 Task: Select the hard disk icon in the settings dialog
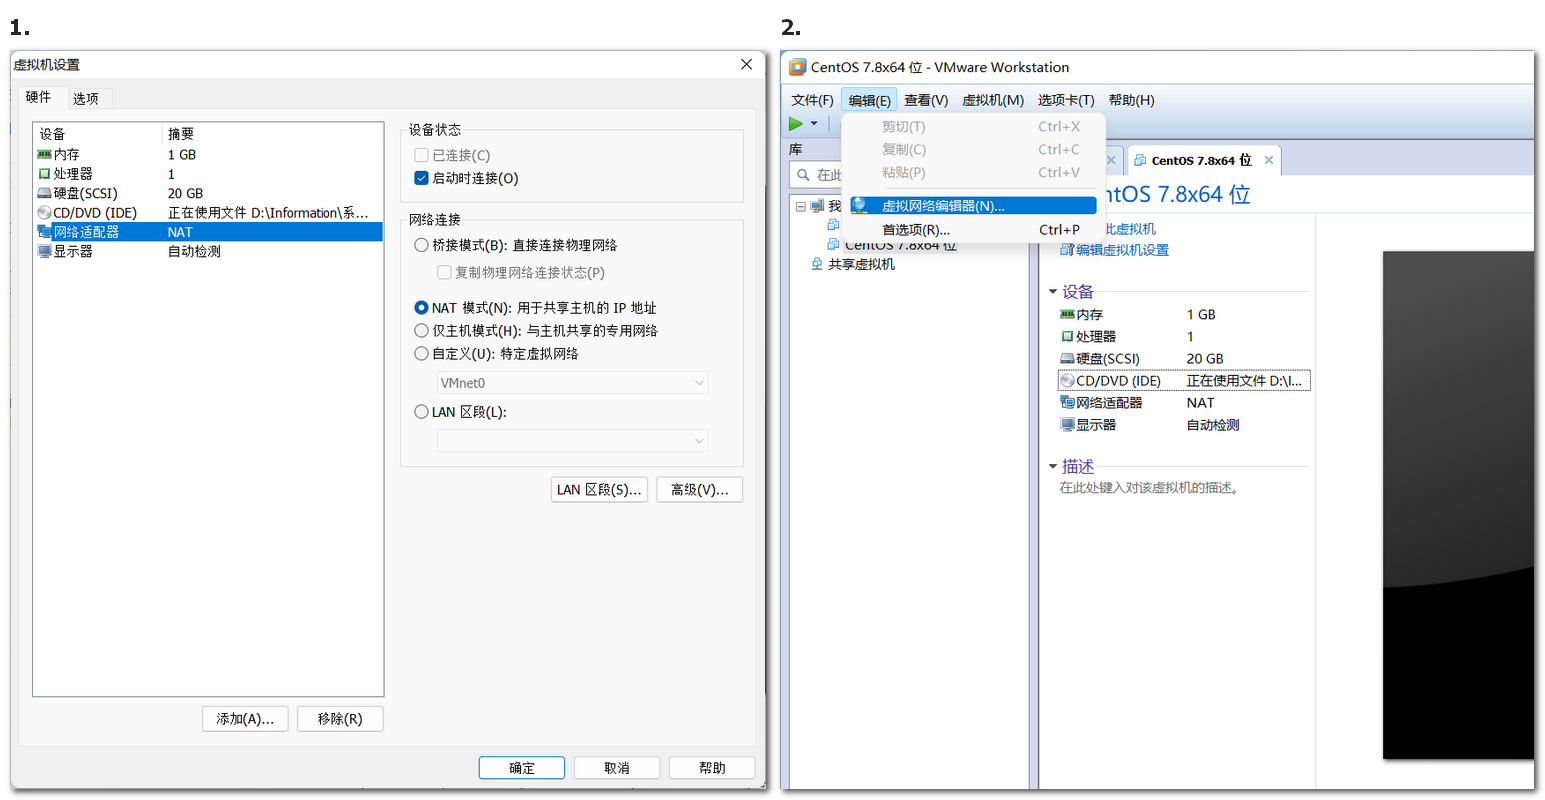pyautogui.click(x=44, y=193)
